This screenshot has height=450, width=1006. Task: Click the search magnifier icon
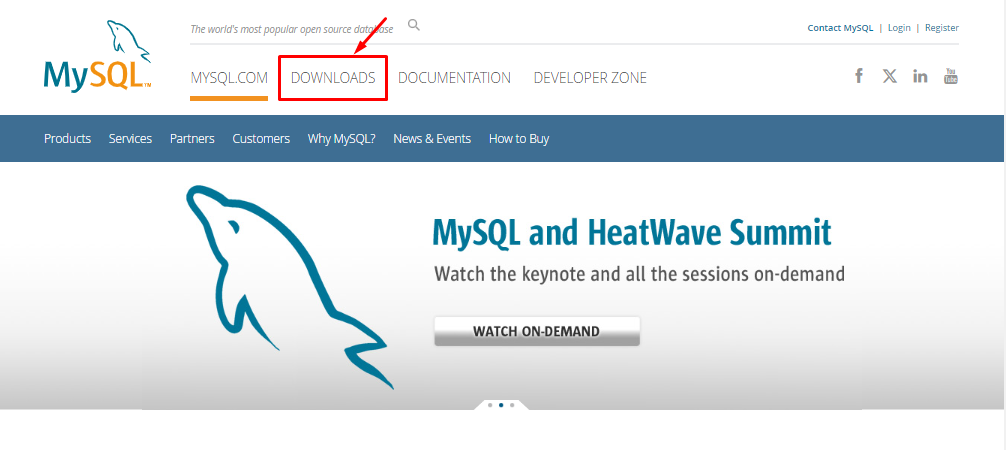click(414, 25)
